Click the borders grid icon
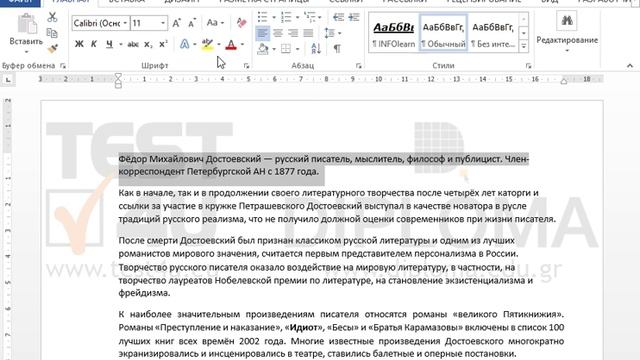Image resolution: width=640 pixels, height=360 pixels. click(x=286, y=49)
